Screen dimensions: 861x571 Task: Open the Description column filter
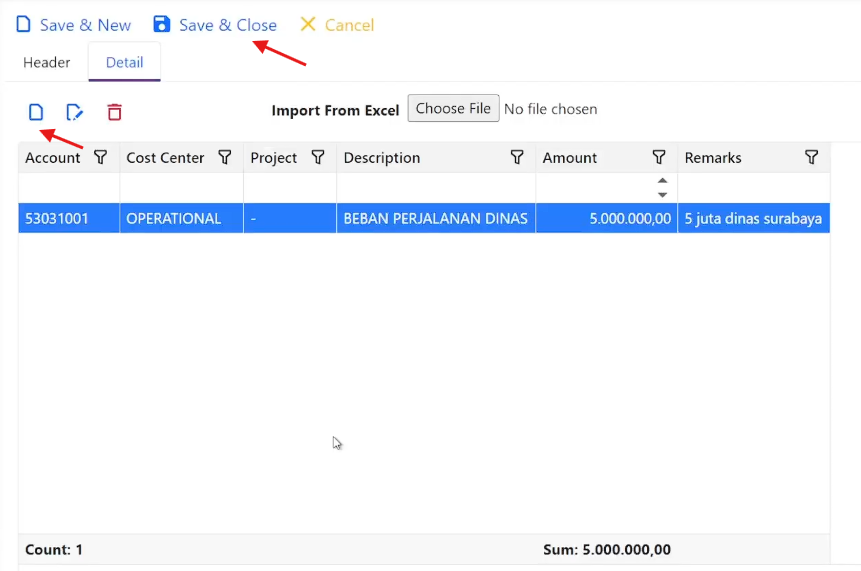click(x=517, y=158)
